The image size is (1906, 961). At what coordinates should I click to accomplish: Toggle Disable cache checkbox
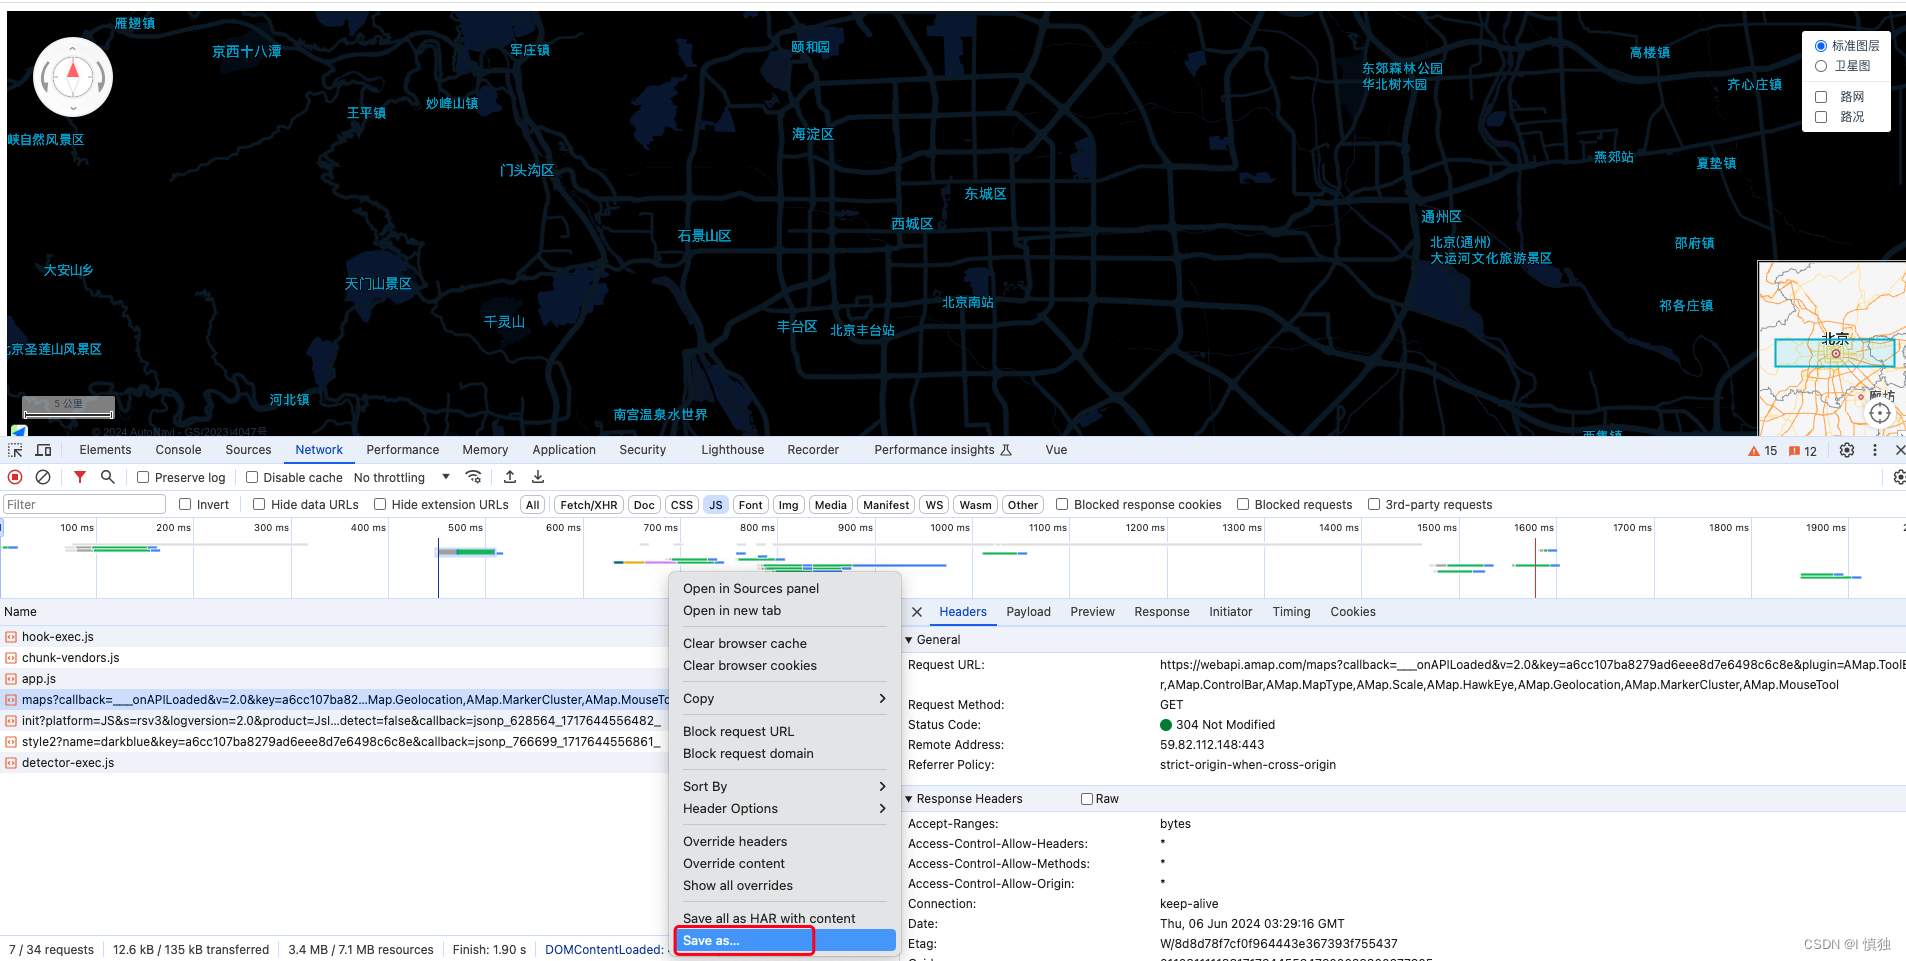[x=252, y=477]
